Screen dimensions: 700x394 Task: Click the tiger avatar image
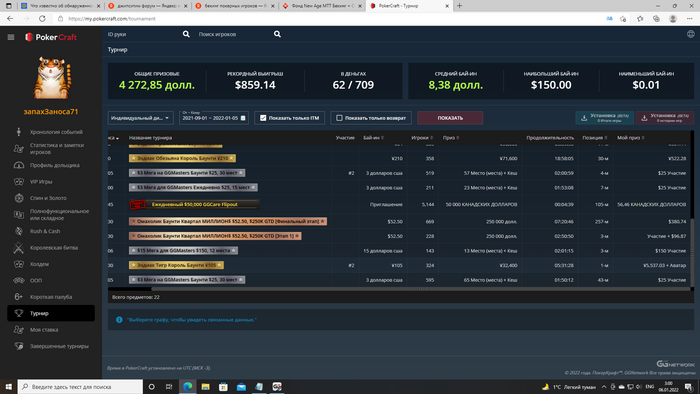pyautogui.click(x=52, y=77)
